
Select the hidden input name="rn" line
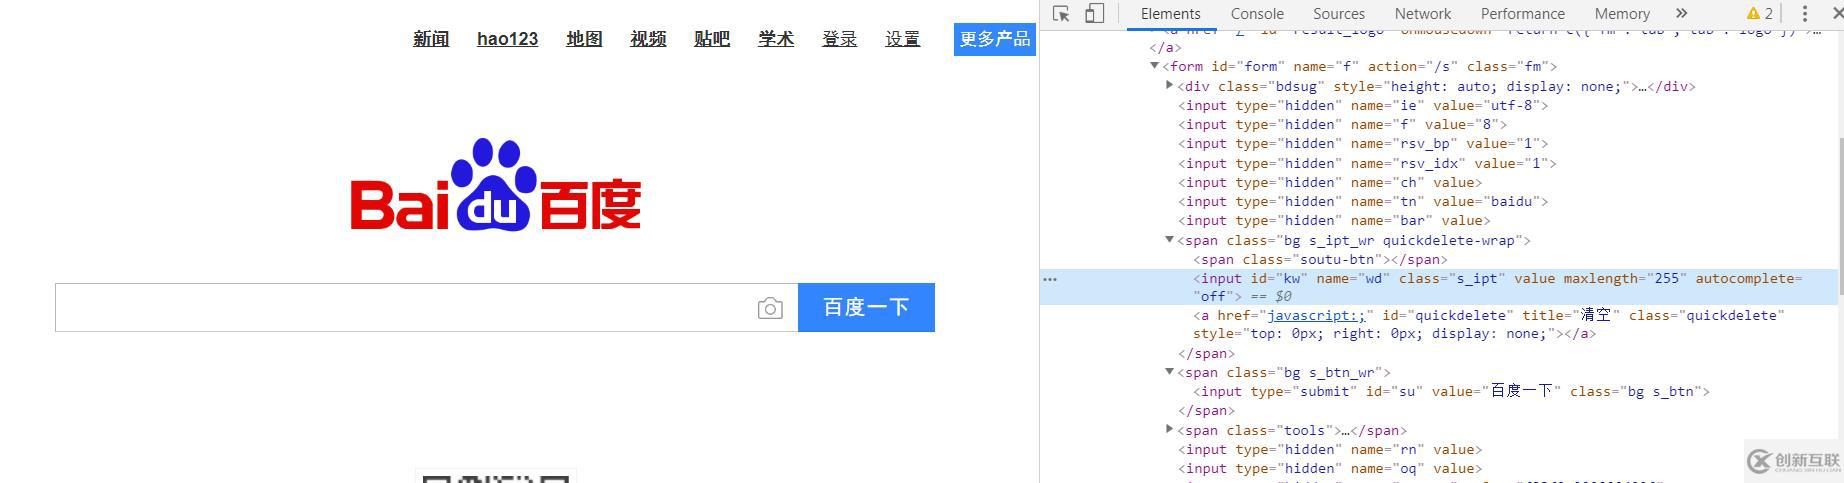(x=1330, y=449)
